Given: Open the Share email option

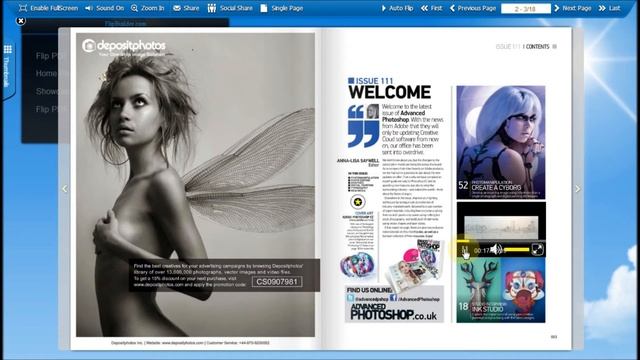Looking at the screenshot, I should 186,8.
